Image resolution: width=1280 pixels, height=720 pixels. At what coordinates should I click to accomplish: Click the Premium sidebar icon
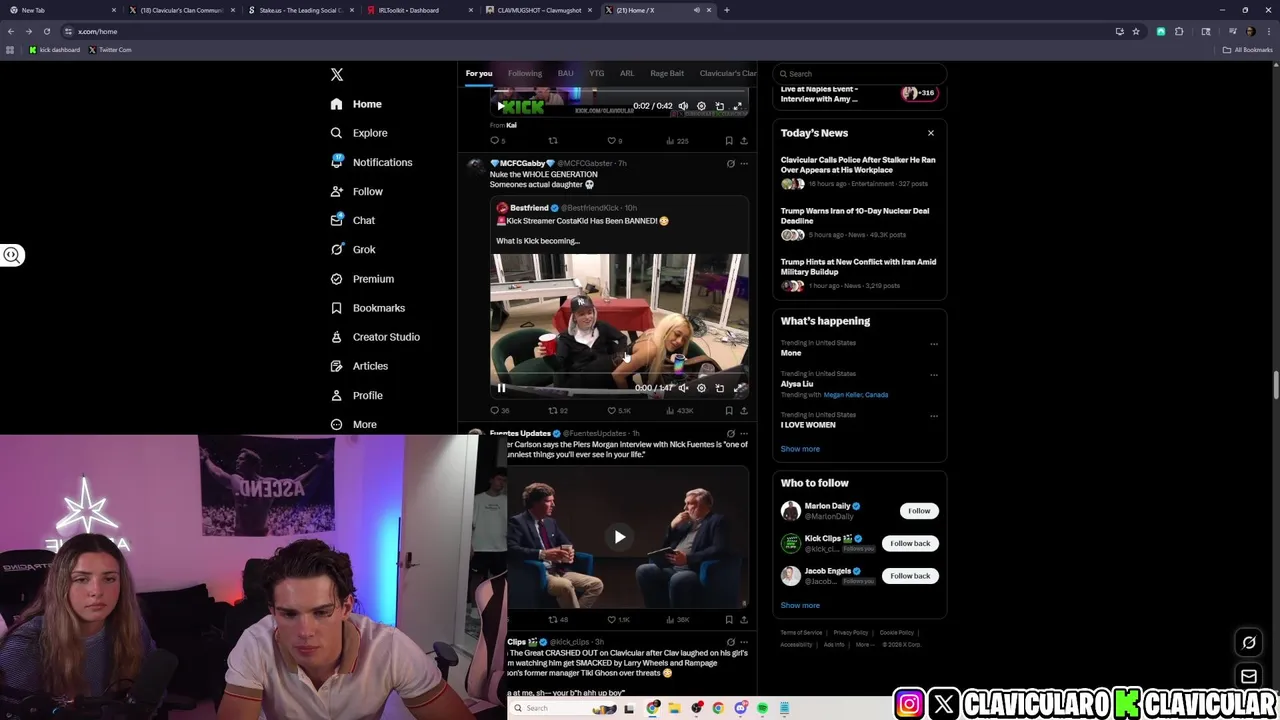tap(337, 279)
